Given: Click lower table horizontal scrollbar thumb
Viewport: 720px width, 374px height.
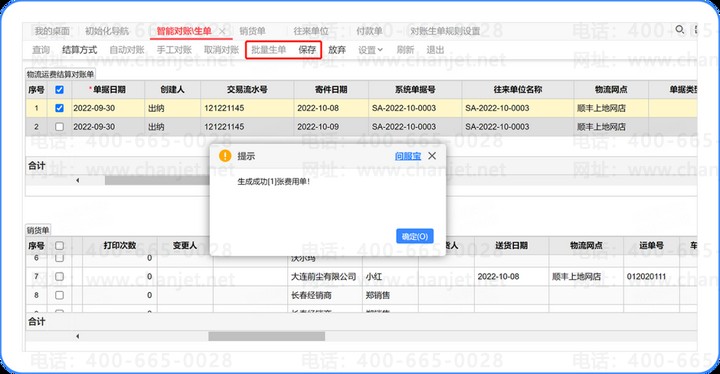Looking at the screenshot, I should 267,336.
